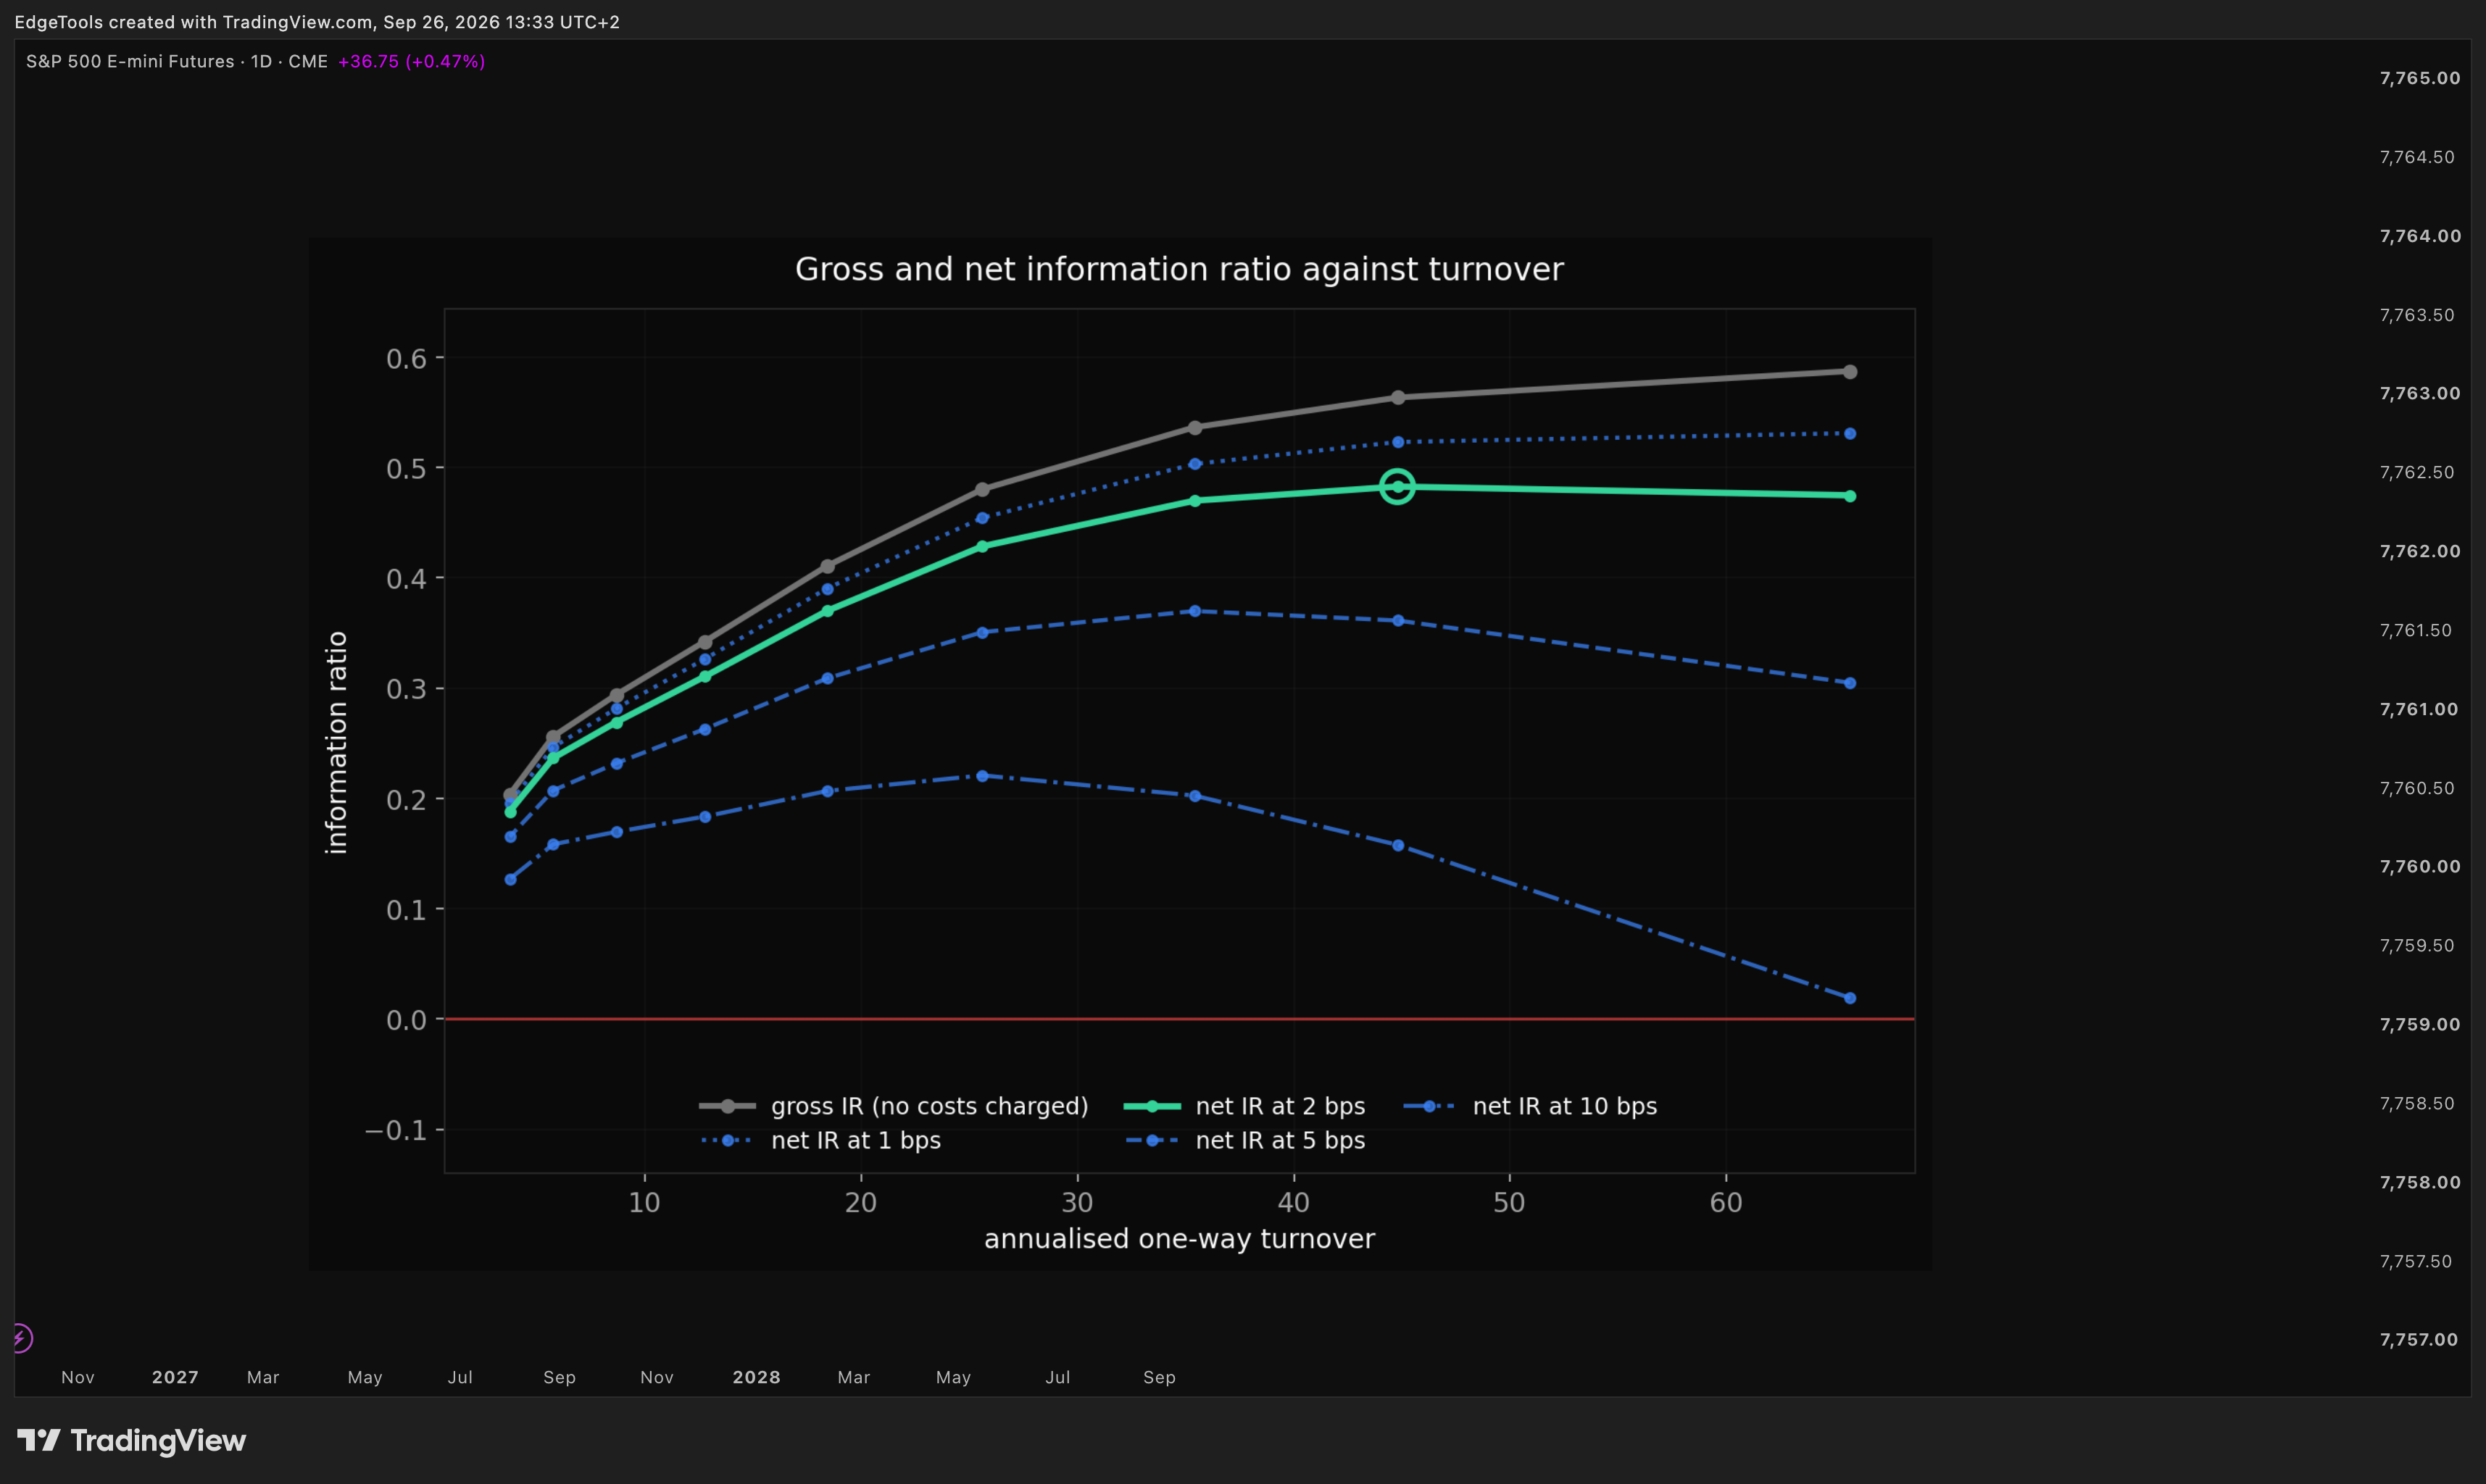The image size is (2486, 1484).
Task: Click the price scale label 7,765.00
Action: [x=2420, y=78]
